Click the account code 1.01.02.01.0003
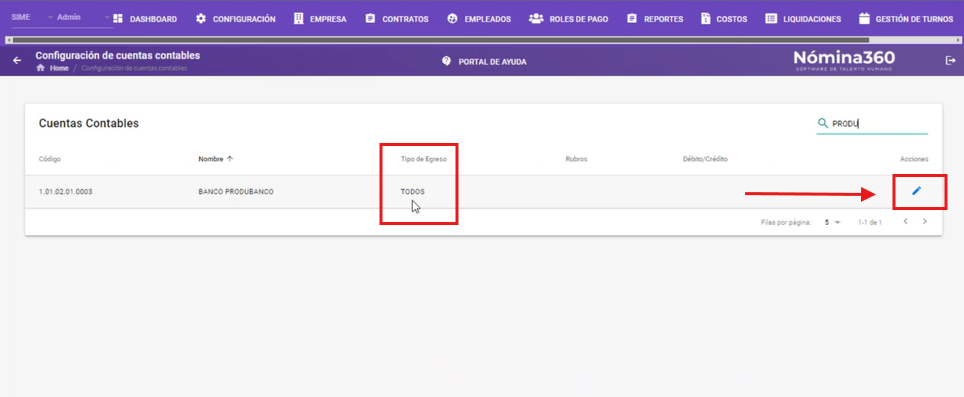This screenshot has height=397, width=964. point(65,192)
